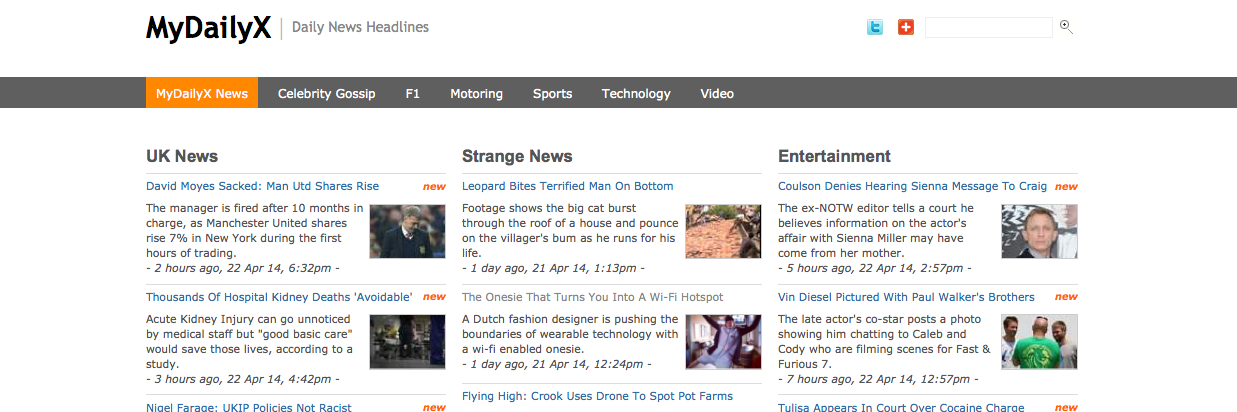Screen dimensions: 1237x412
Task: Open Nigel Farage UKIP Policies headline
Action: tap(249, 407)
